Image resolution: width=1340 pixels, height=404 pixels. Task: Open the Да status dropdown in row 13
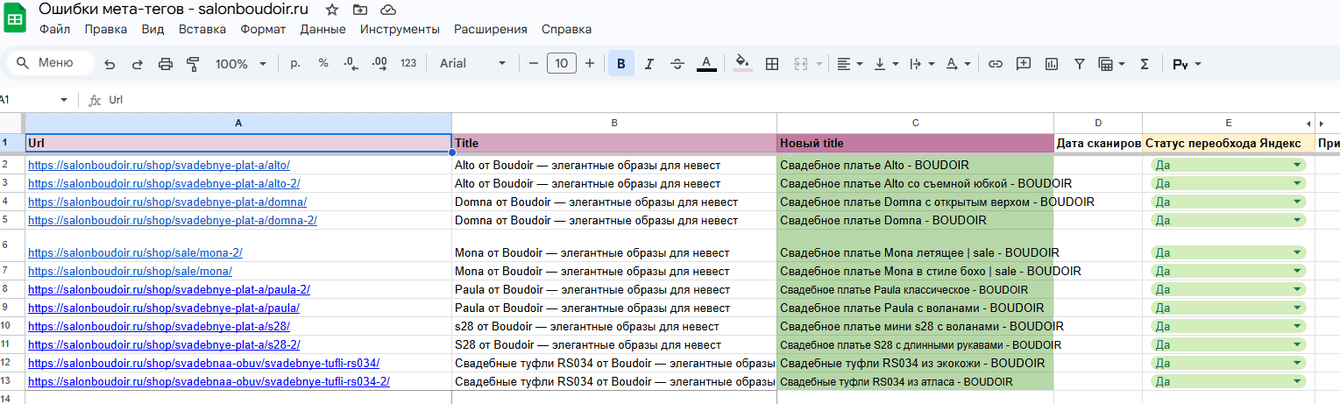point(1229,381)
